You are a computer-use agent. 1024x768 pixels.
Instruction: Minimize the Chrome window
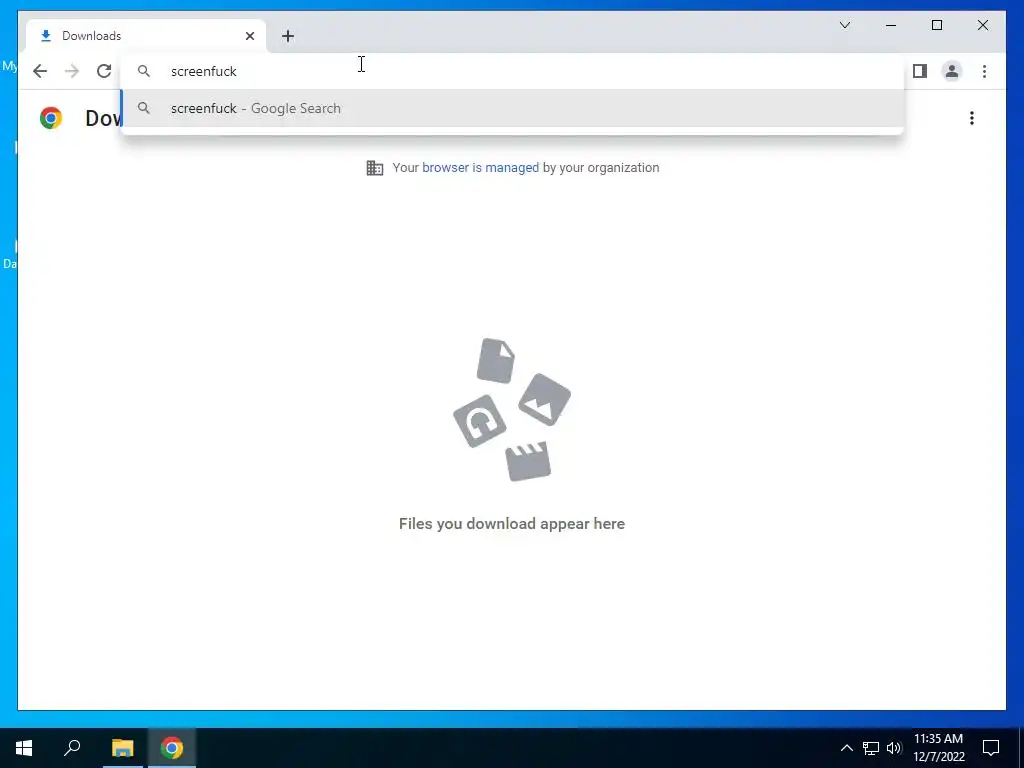(x=891, y=25)
